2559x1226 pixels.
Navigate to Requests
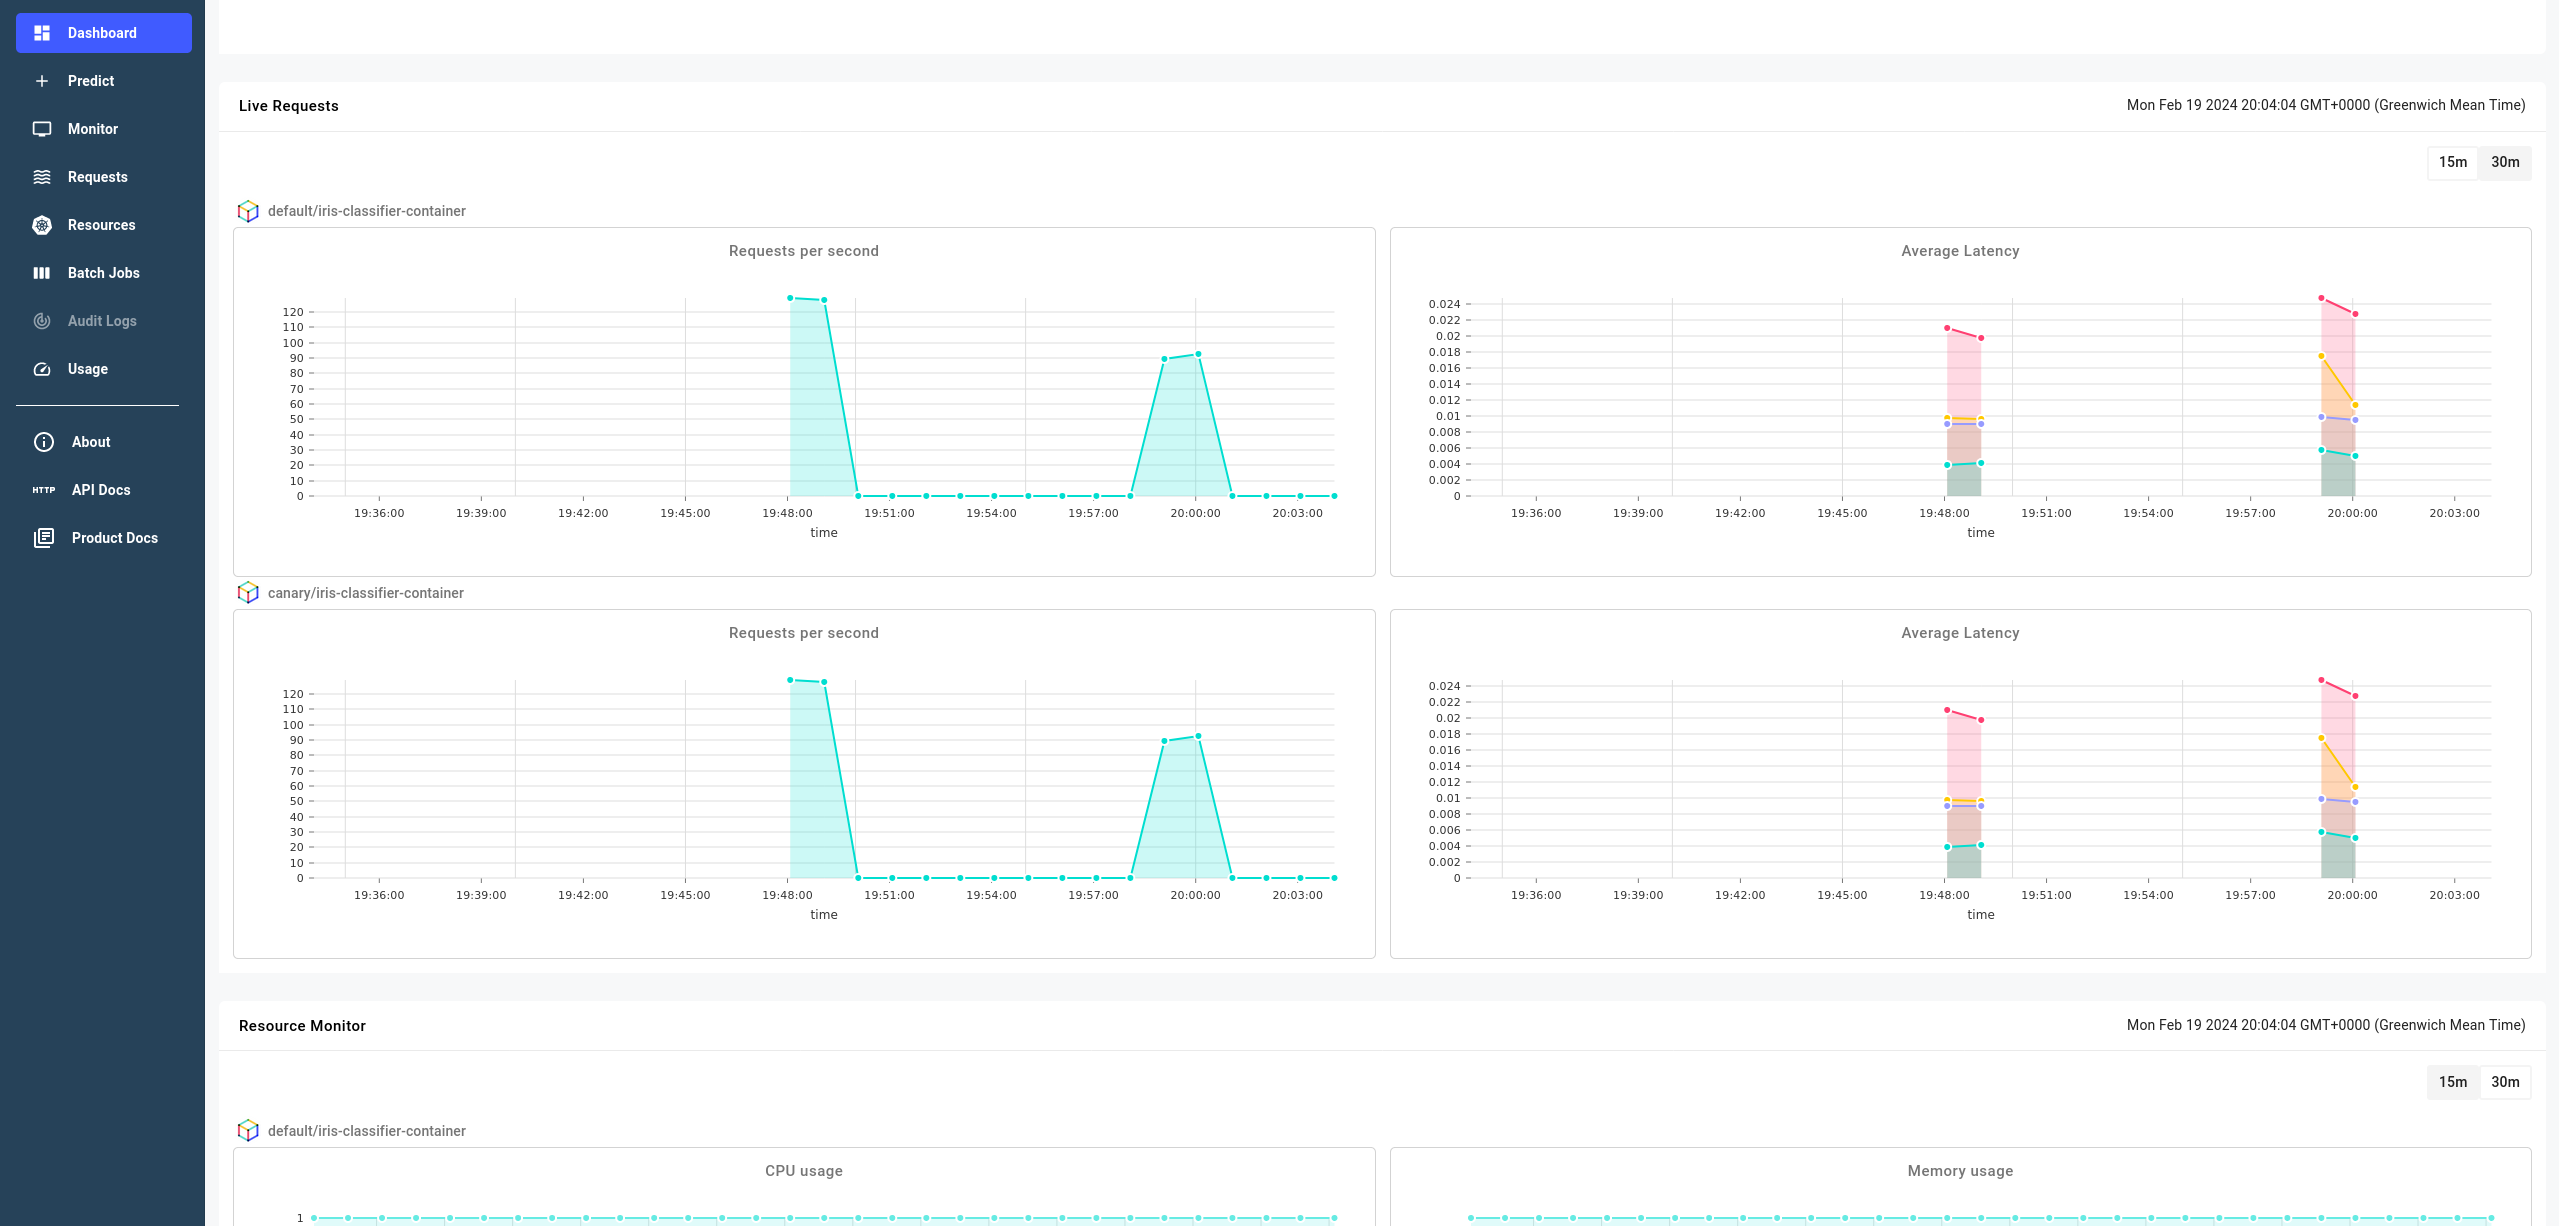click(104, 177)
